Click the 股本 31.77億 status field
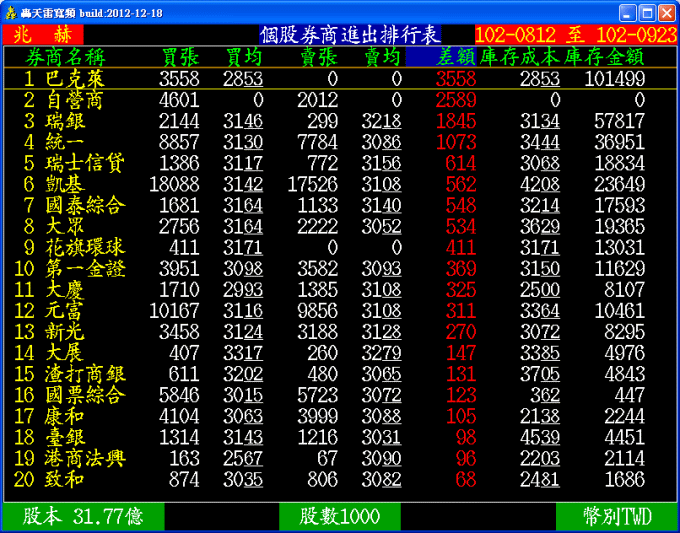 tap(83, 517)
